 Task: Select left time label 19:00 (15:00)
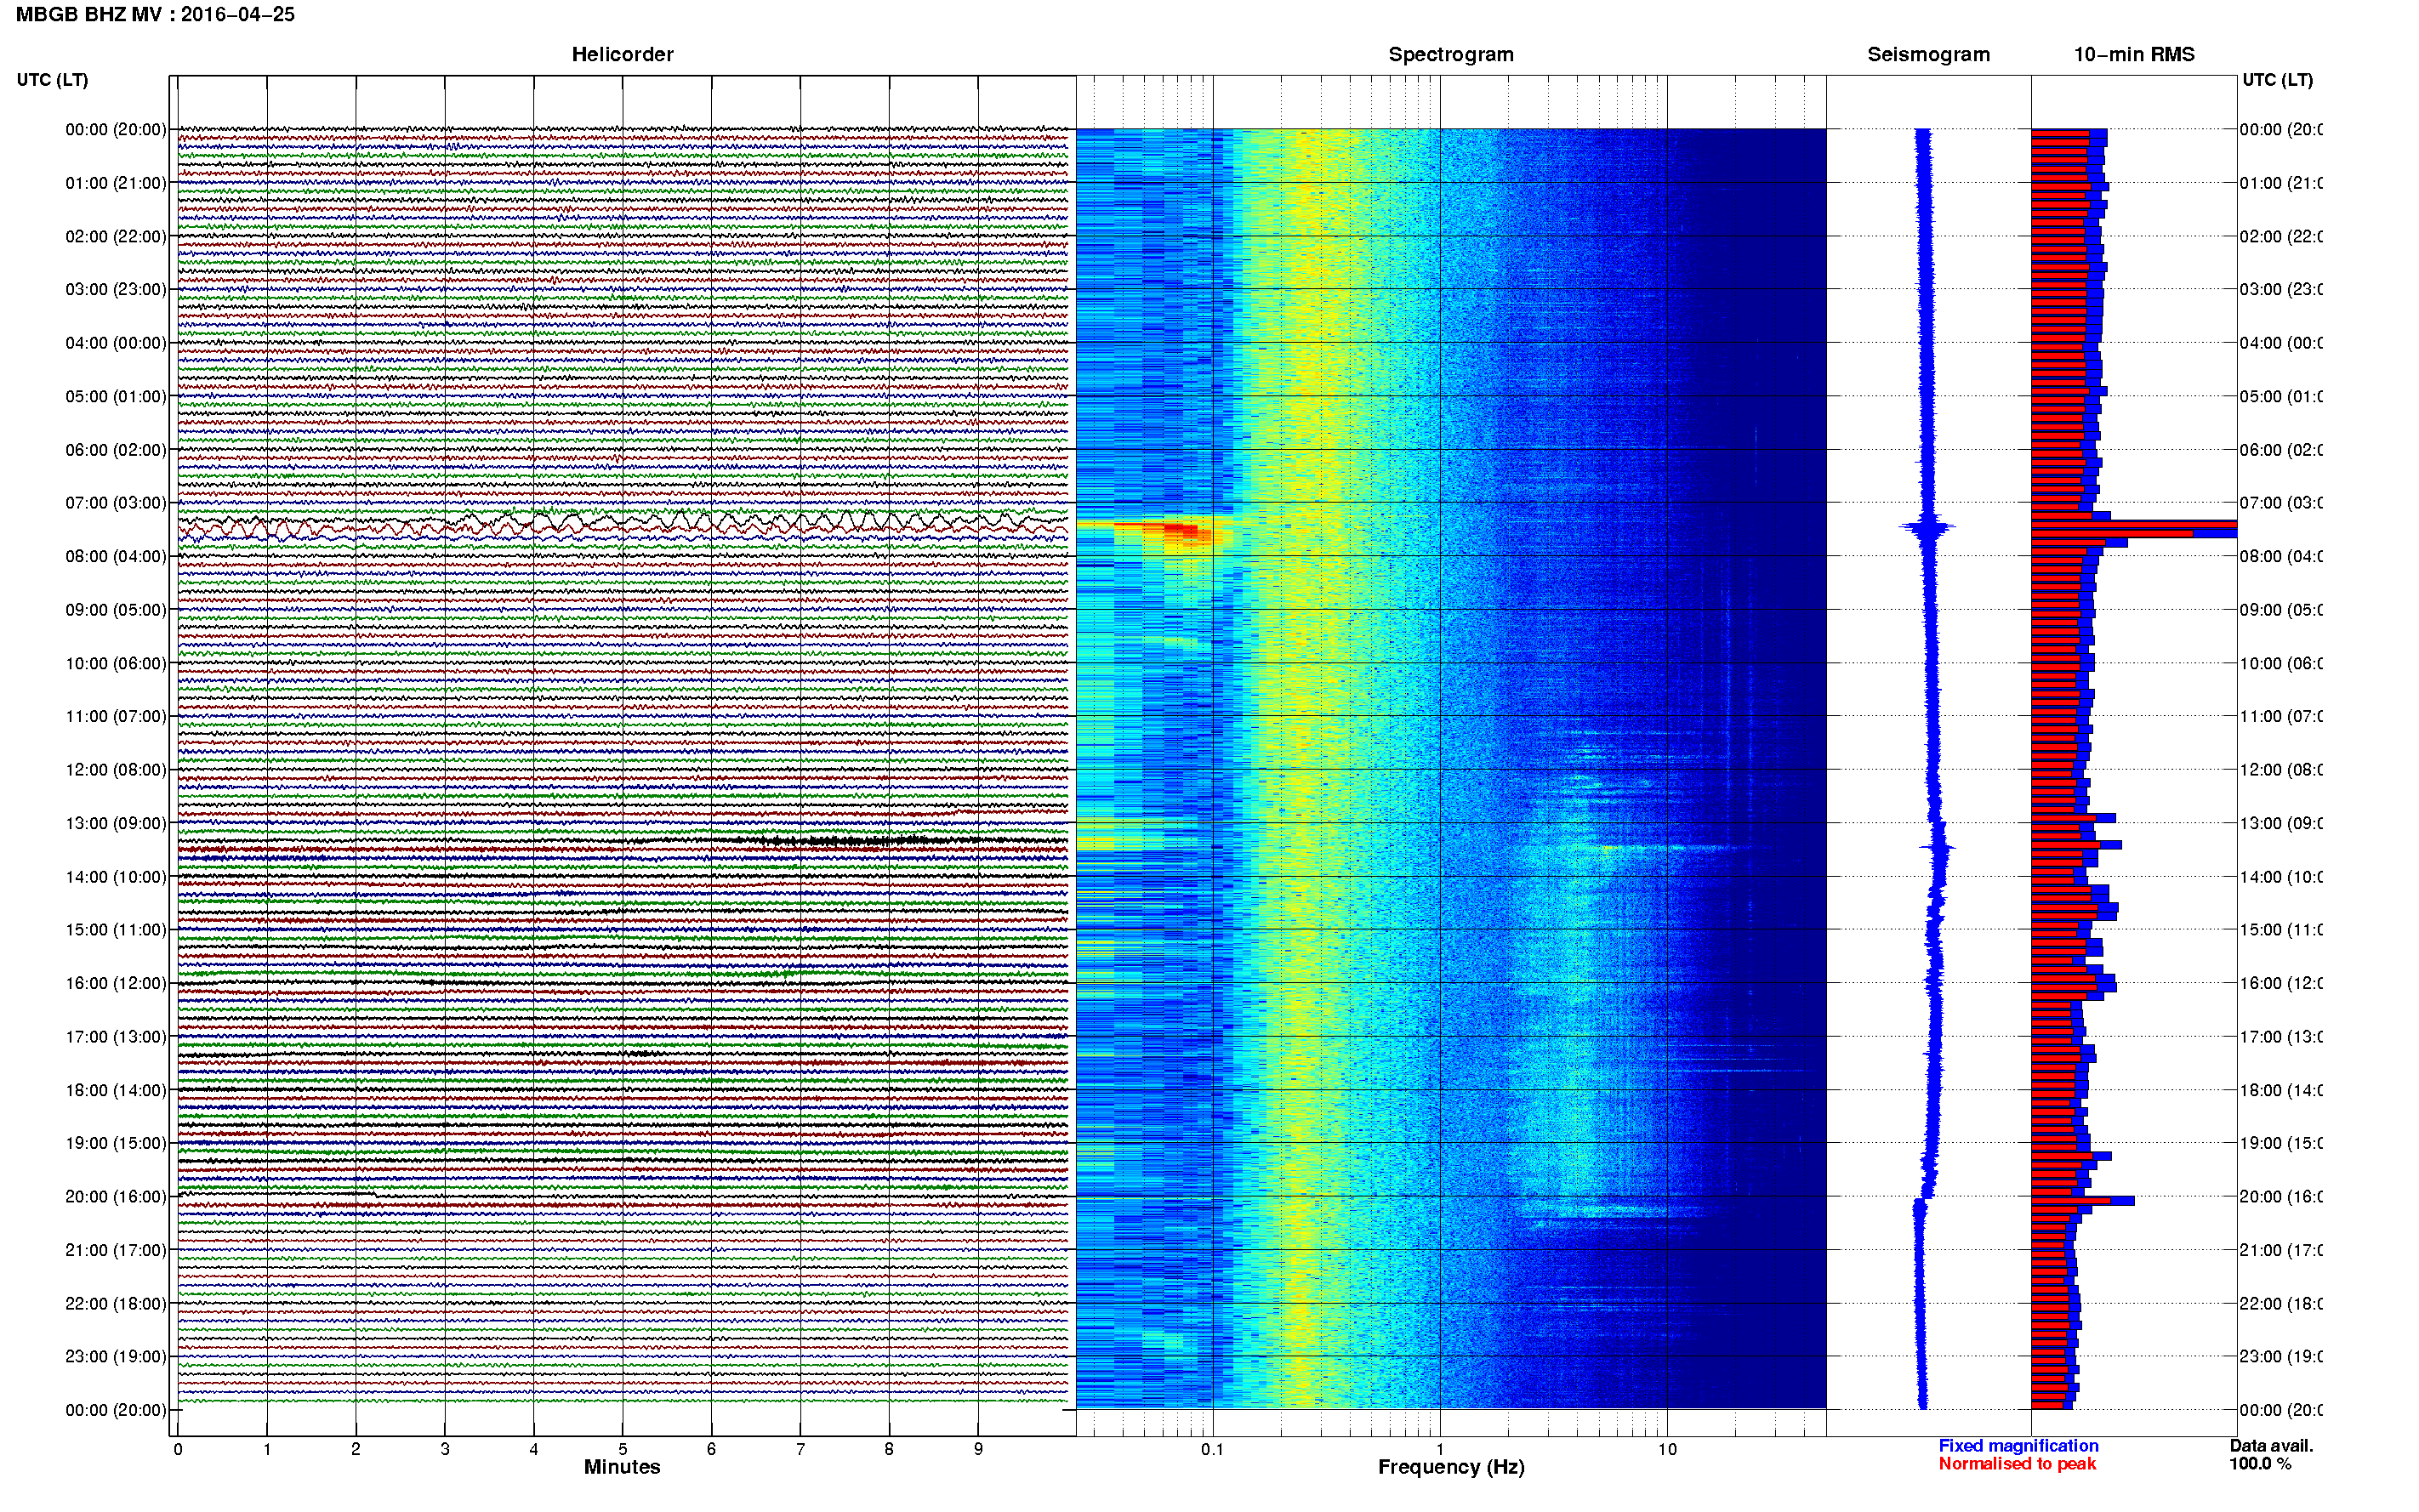tap(116, 1143)
